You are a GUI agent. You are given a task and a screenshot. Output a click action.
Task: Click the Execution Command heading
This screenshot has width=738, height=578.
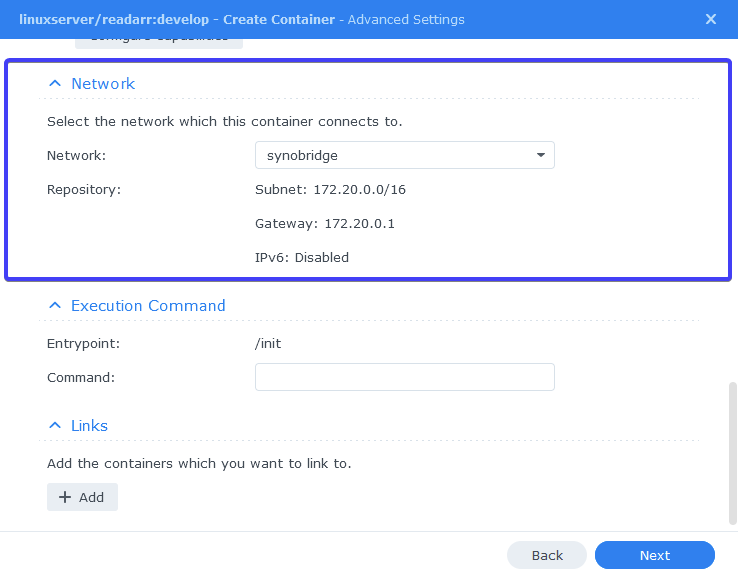click(148, 306)
